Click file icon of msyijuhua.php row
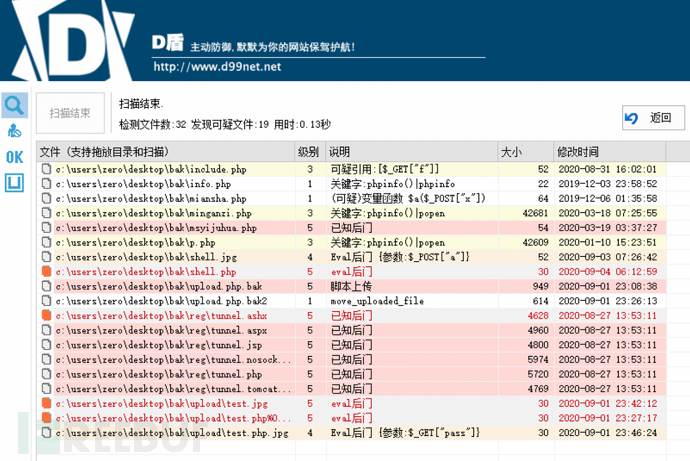This screenshot has width=690, height=461. coord(46,227)
